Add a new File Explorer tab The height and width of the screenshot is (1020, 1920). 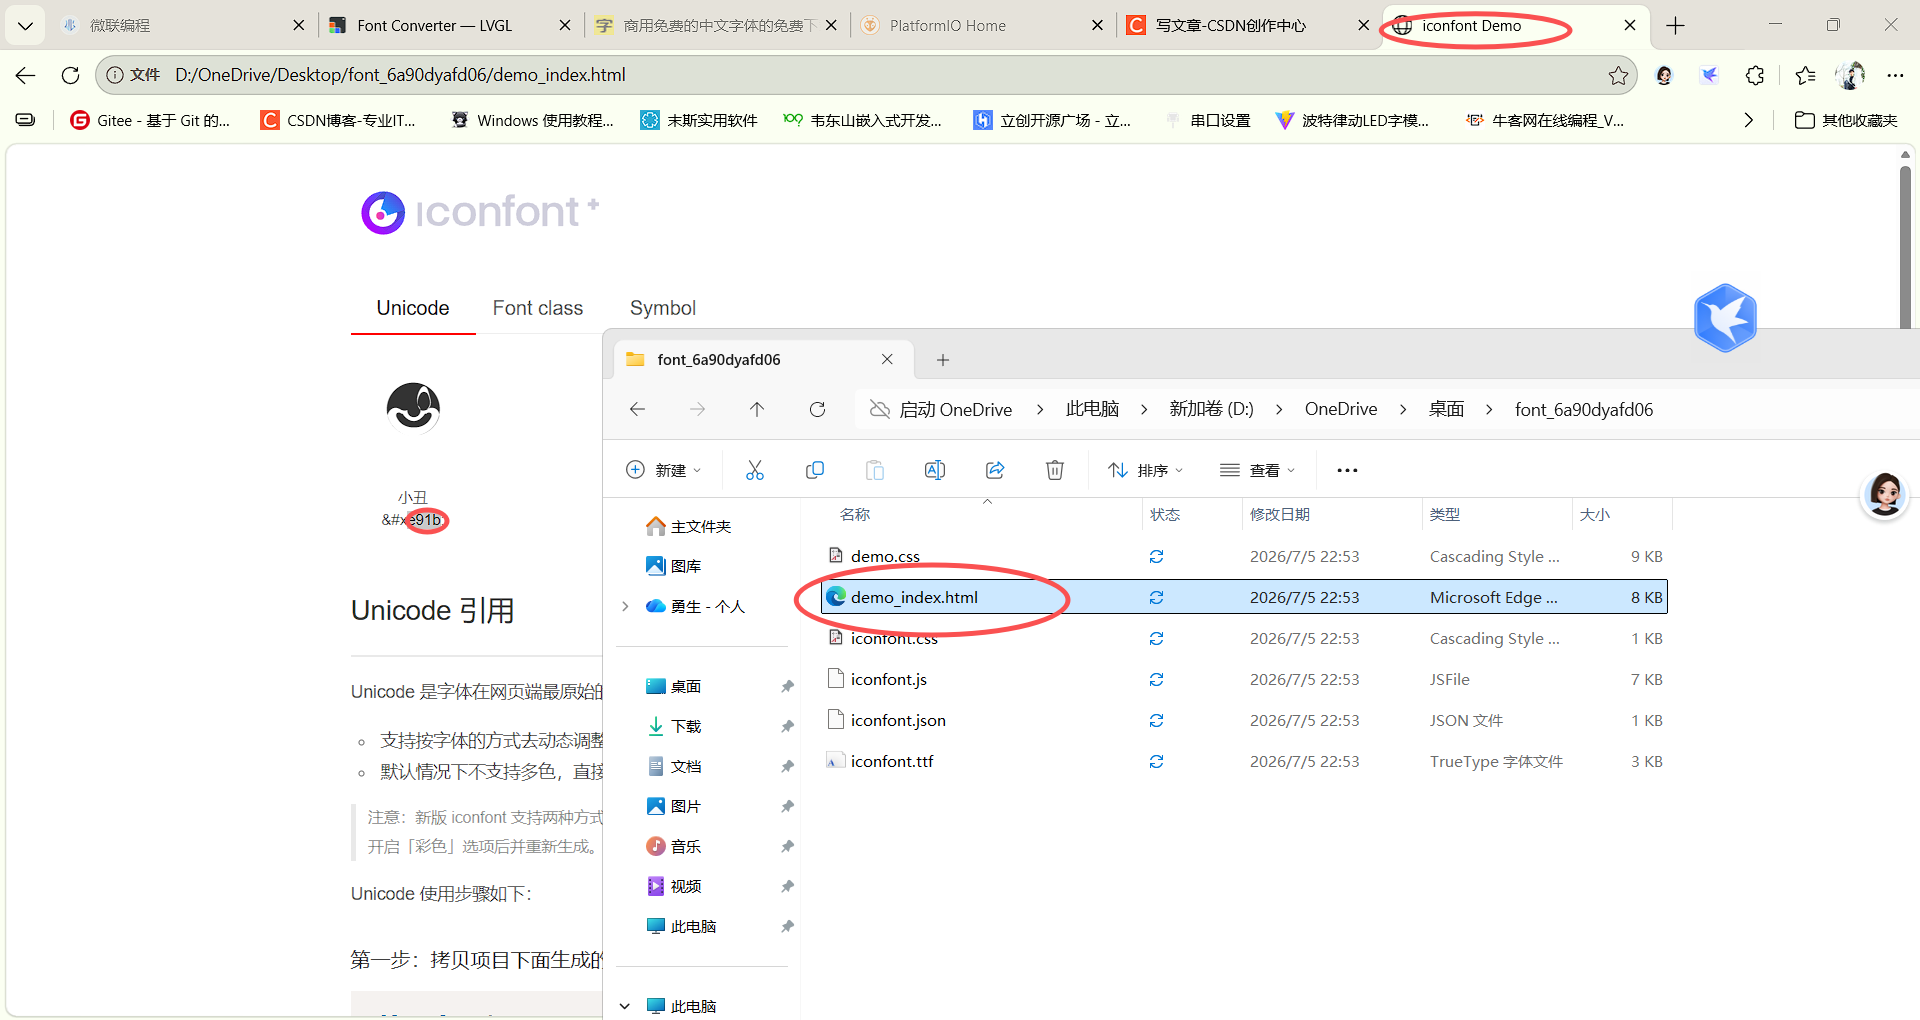pos(942,360)
